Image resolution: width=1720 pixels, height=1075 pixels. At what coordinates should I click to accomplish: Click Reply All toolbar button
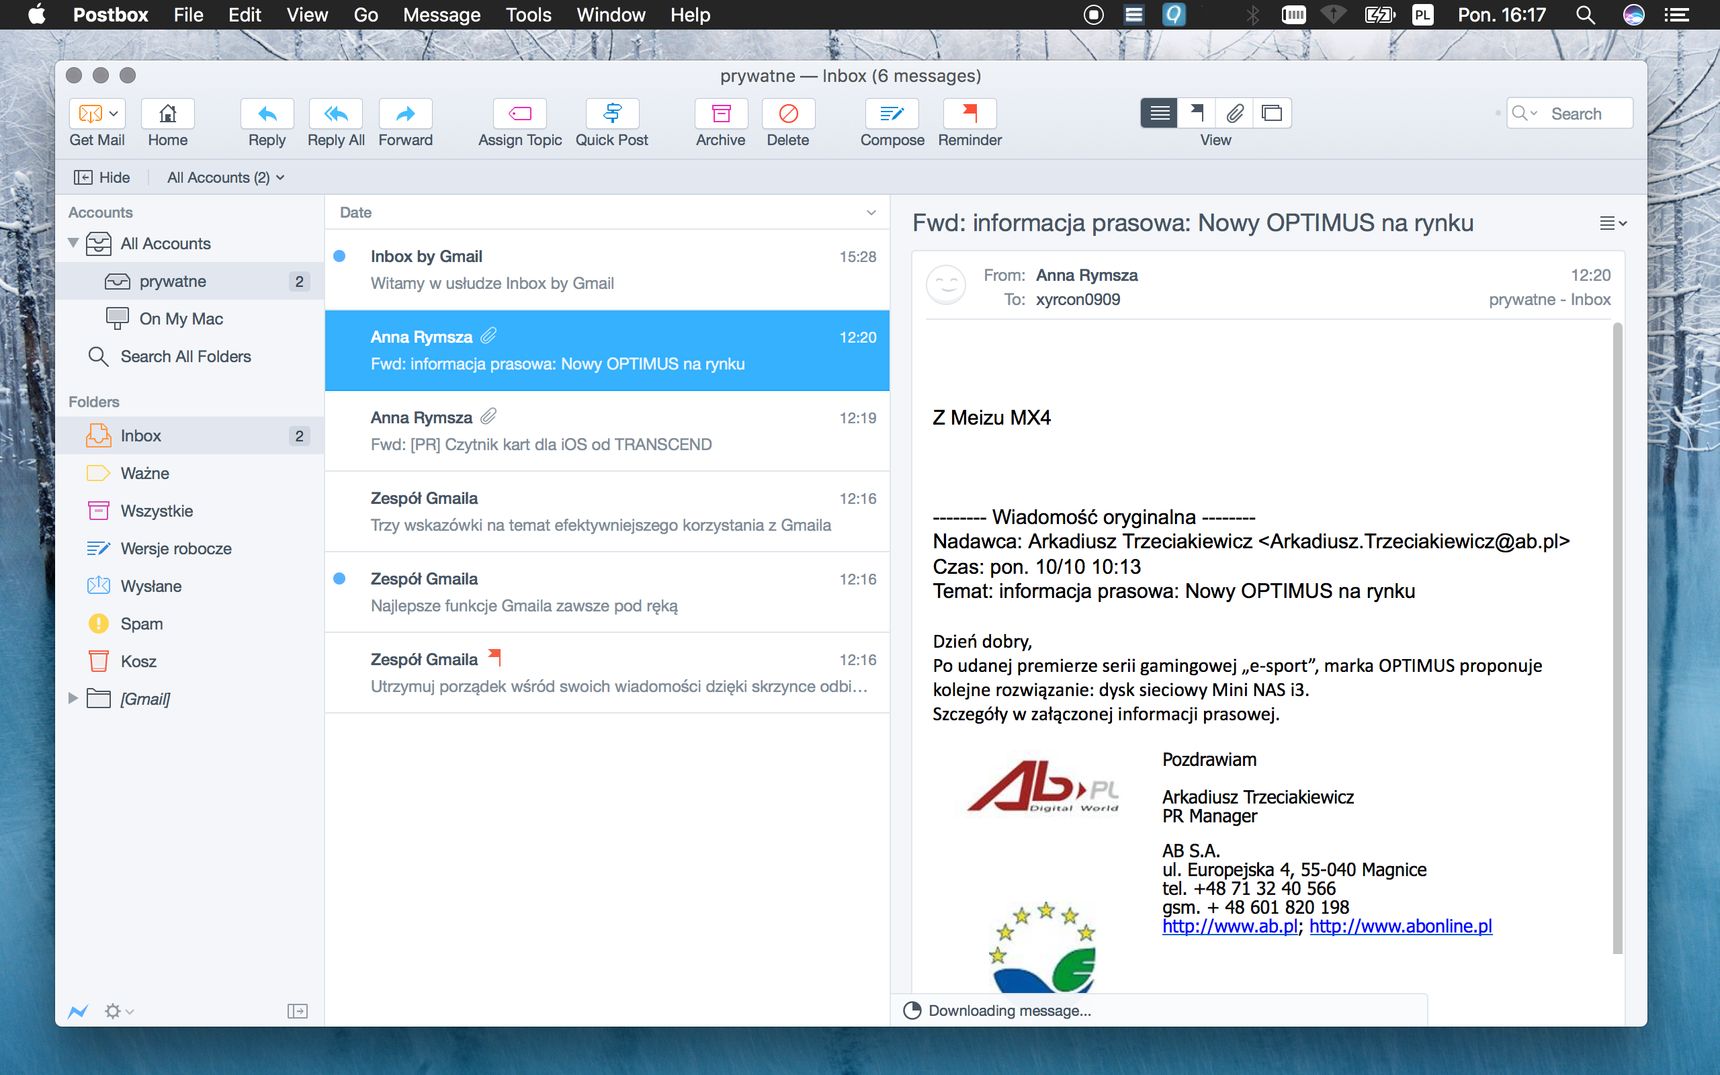point(336,113)
